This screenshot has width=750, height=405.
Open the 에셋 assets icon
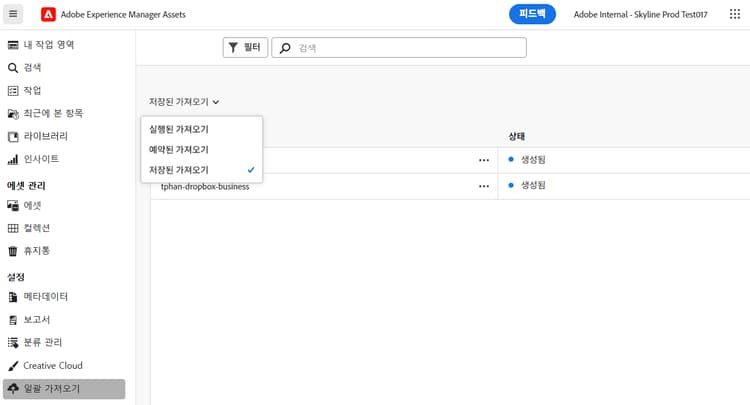[x=13, y=206]
